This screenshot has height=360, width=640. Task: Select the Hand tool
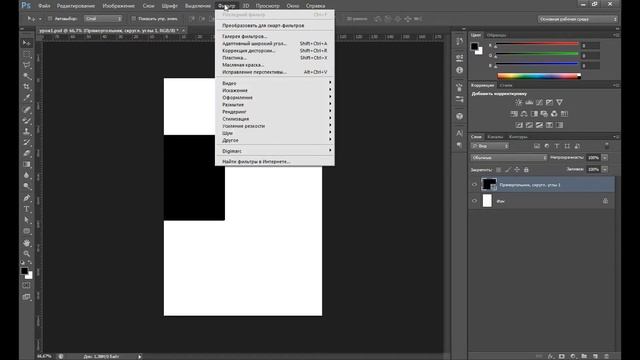27,243
